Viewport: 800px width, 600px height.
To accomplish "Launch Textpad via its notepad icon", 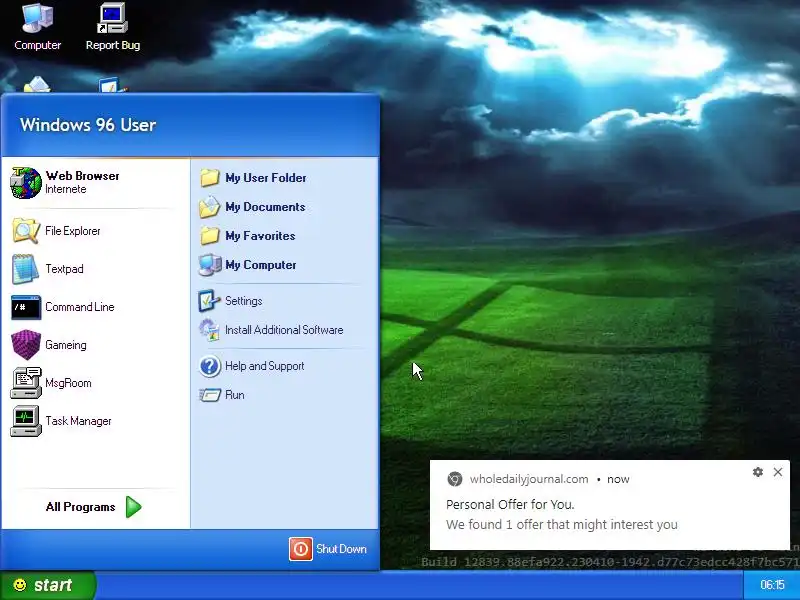I will coord(26,269).
